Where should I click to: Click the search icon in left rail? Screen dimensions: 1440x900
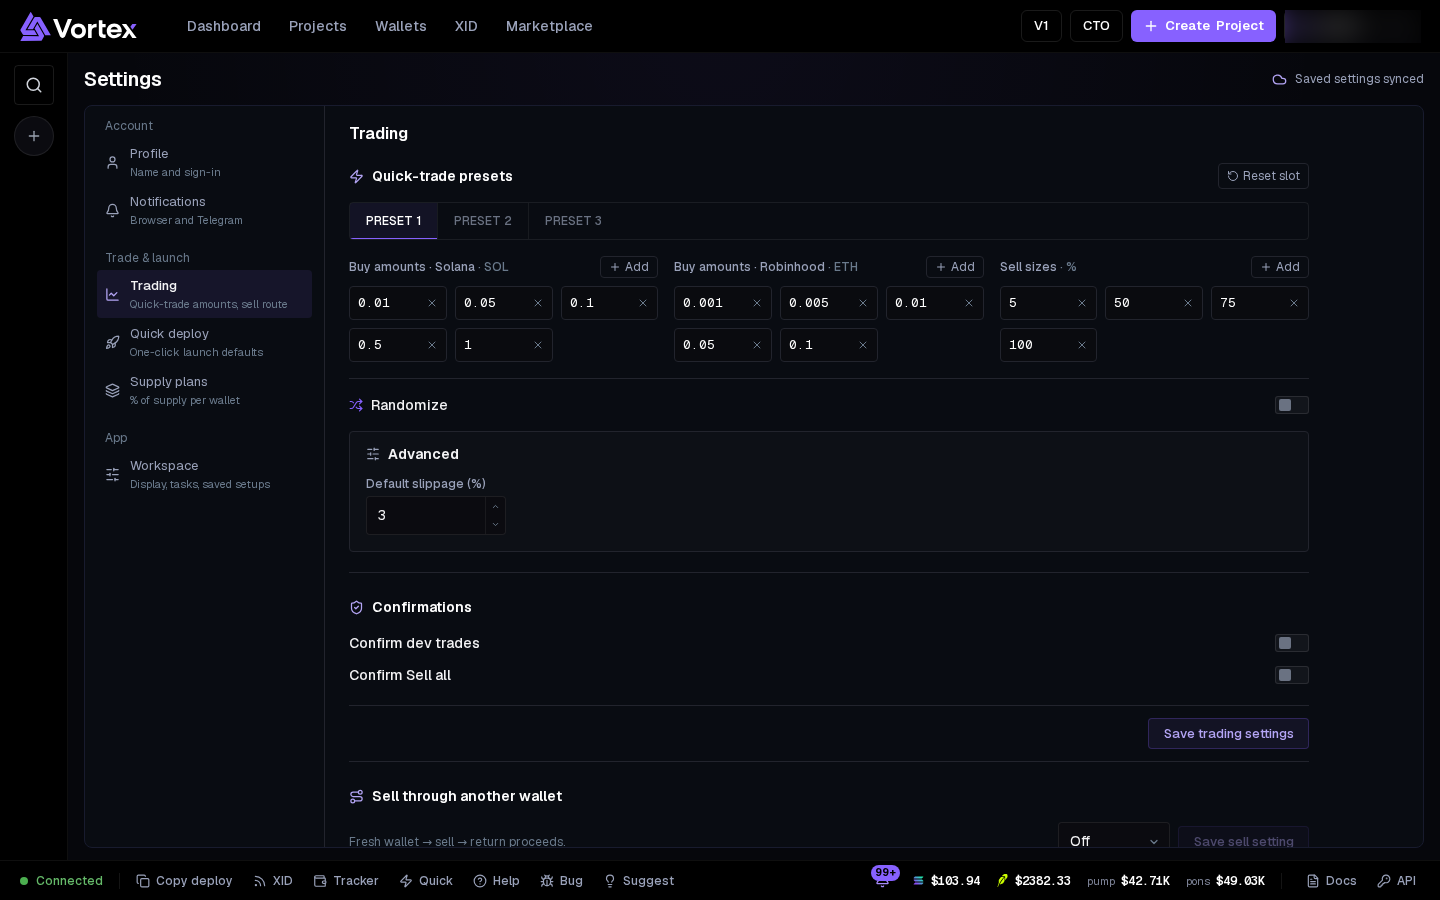point(34,85)
